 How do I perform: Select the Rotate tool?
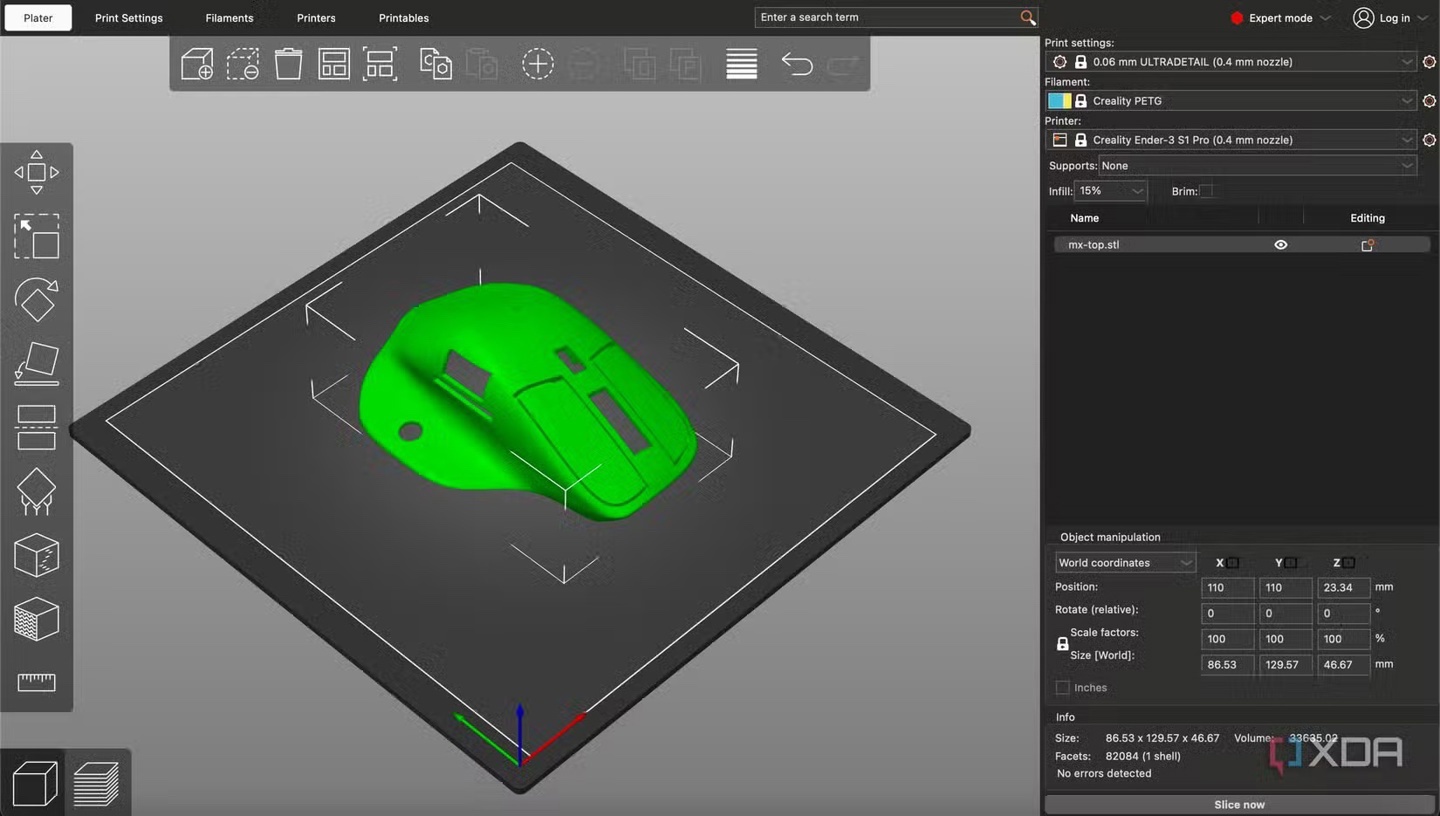click(36, 299)
